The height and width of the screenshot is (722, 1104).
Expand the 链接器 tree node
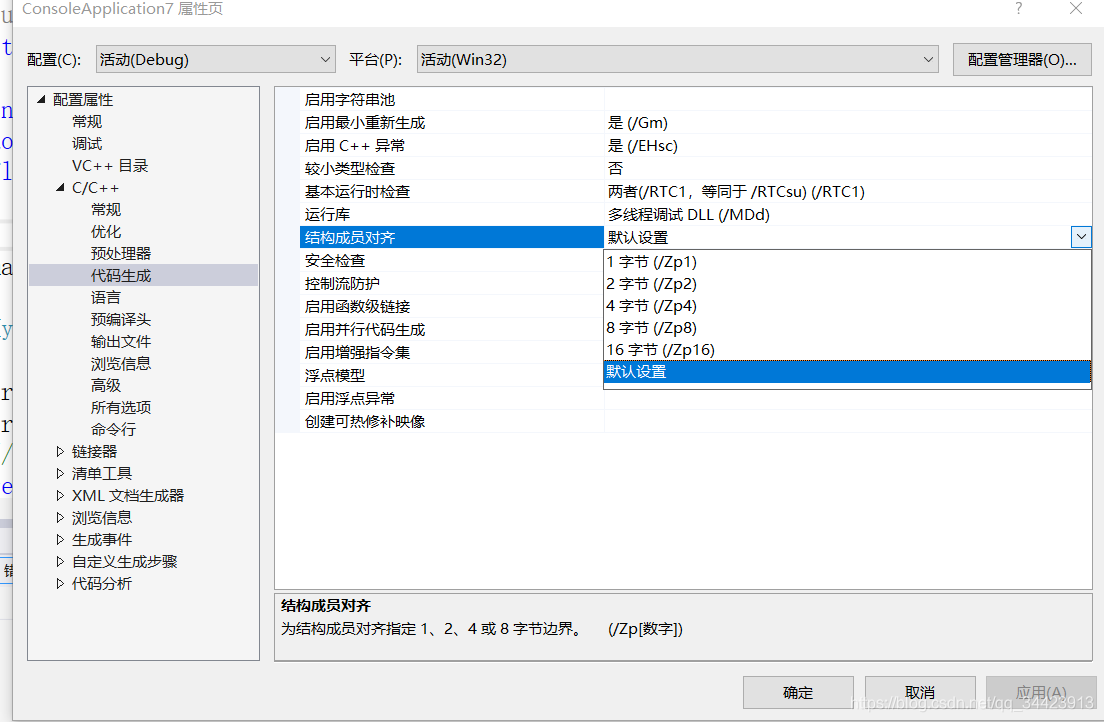click(x=60, y=450)
